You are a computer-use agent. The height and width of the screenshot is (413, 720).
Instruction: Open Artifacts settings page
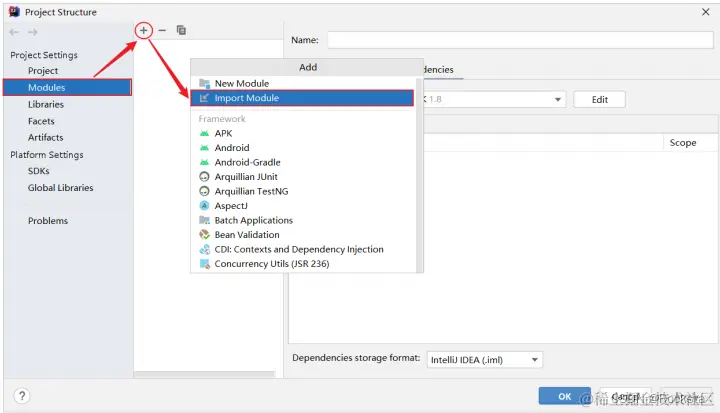point(45,137)
